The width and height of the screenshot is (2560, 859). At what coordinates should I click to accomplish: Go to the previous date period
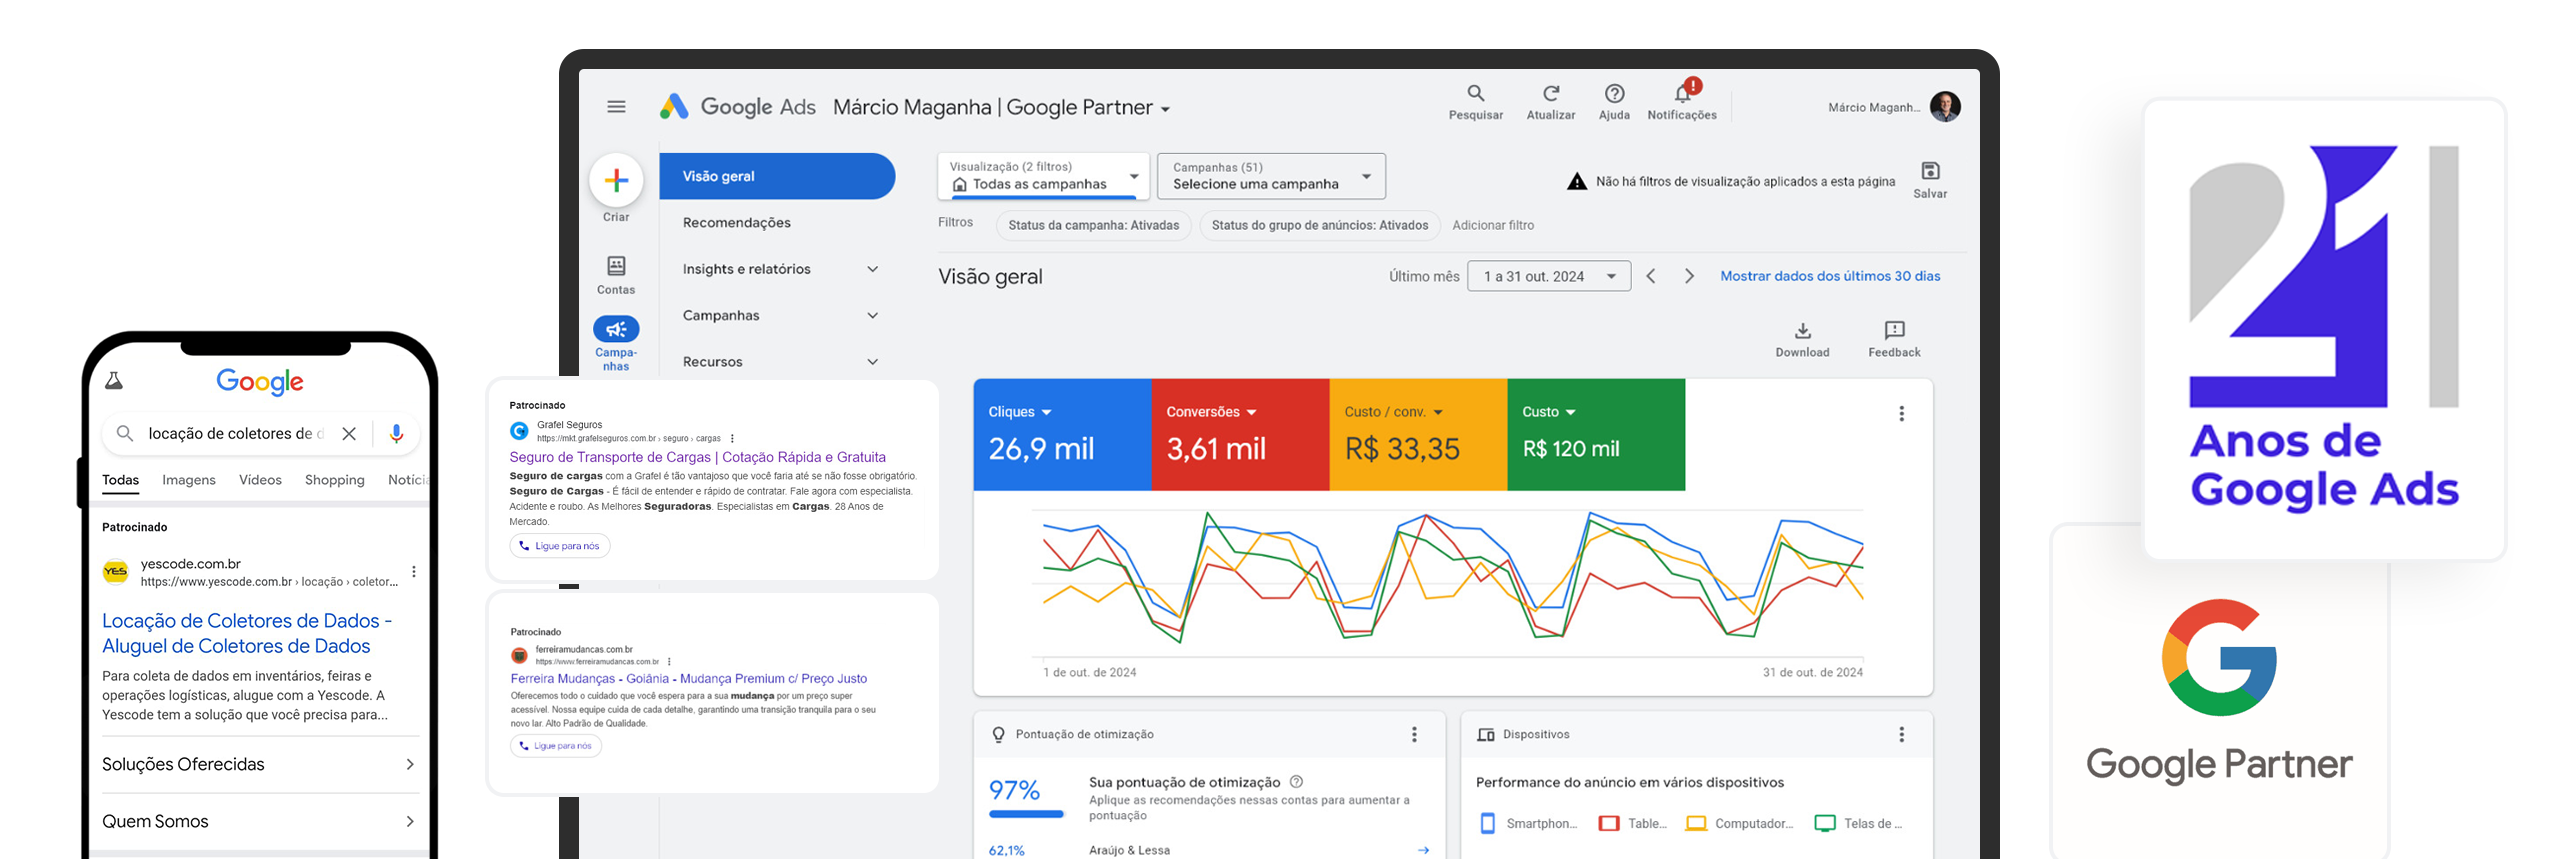click(x=1651, y=276)
